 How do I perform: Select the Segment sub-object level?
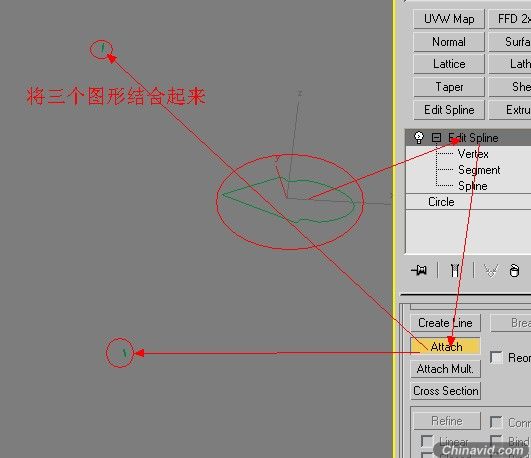coord(479,170)
